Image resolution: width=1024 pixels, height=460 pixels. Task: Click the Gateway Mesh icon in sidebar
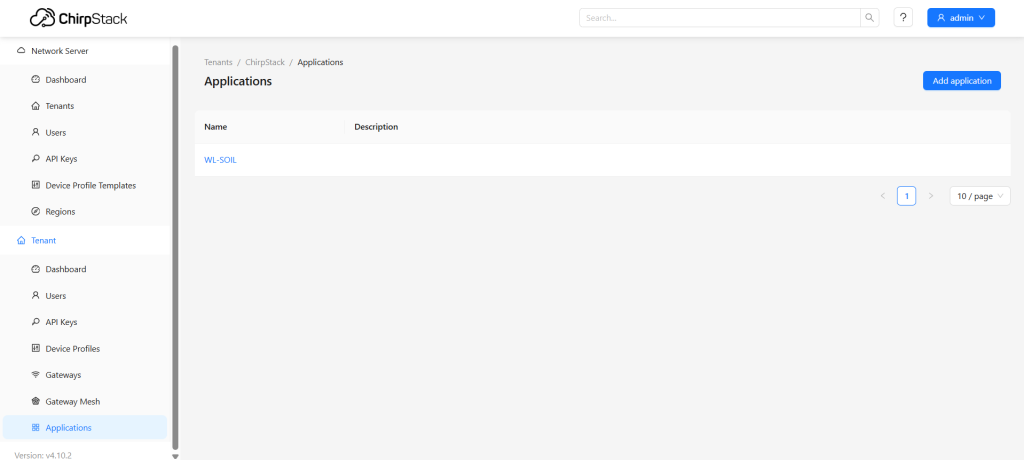[x=35, y=401]
